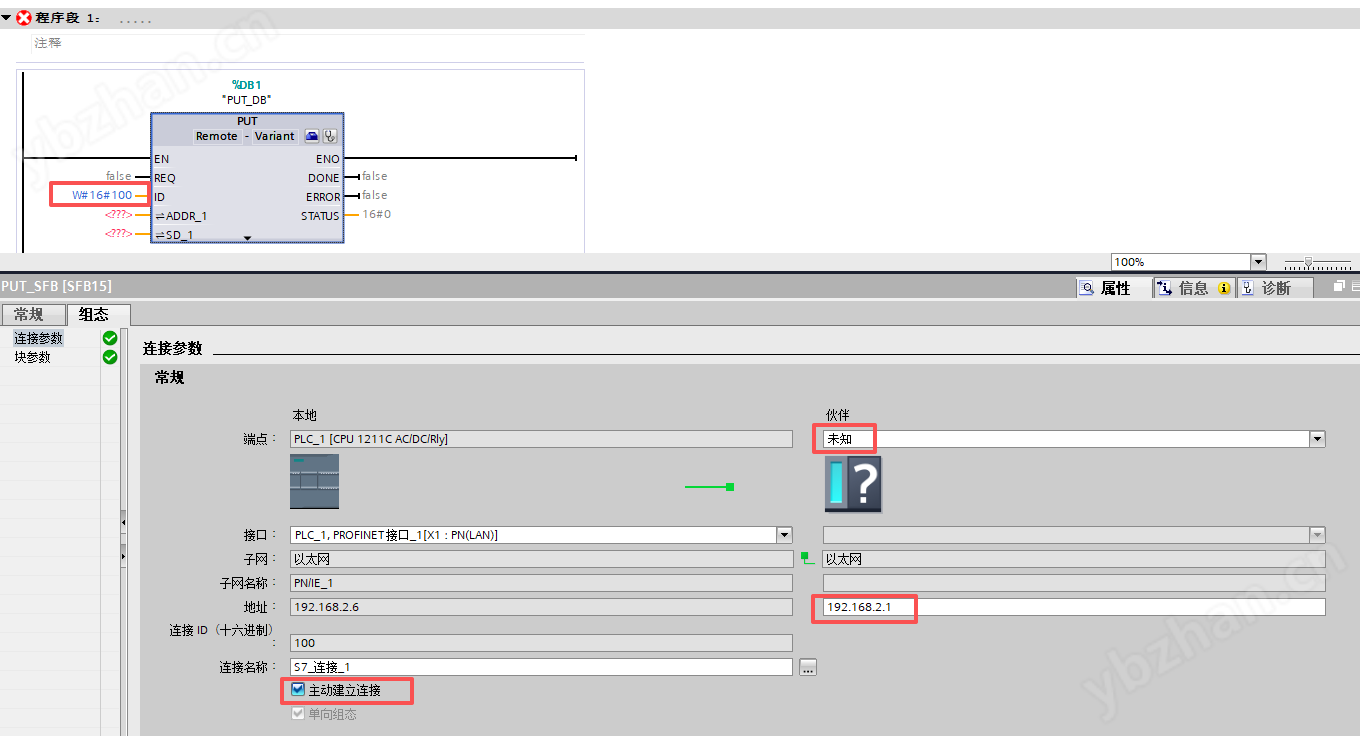Click the partner address field 192.168.2.1
Viewport: 1360px width, 736px height.
coord(1074,607)
